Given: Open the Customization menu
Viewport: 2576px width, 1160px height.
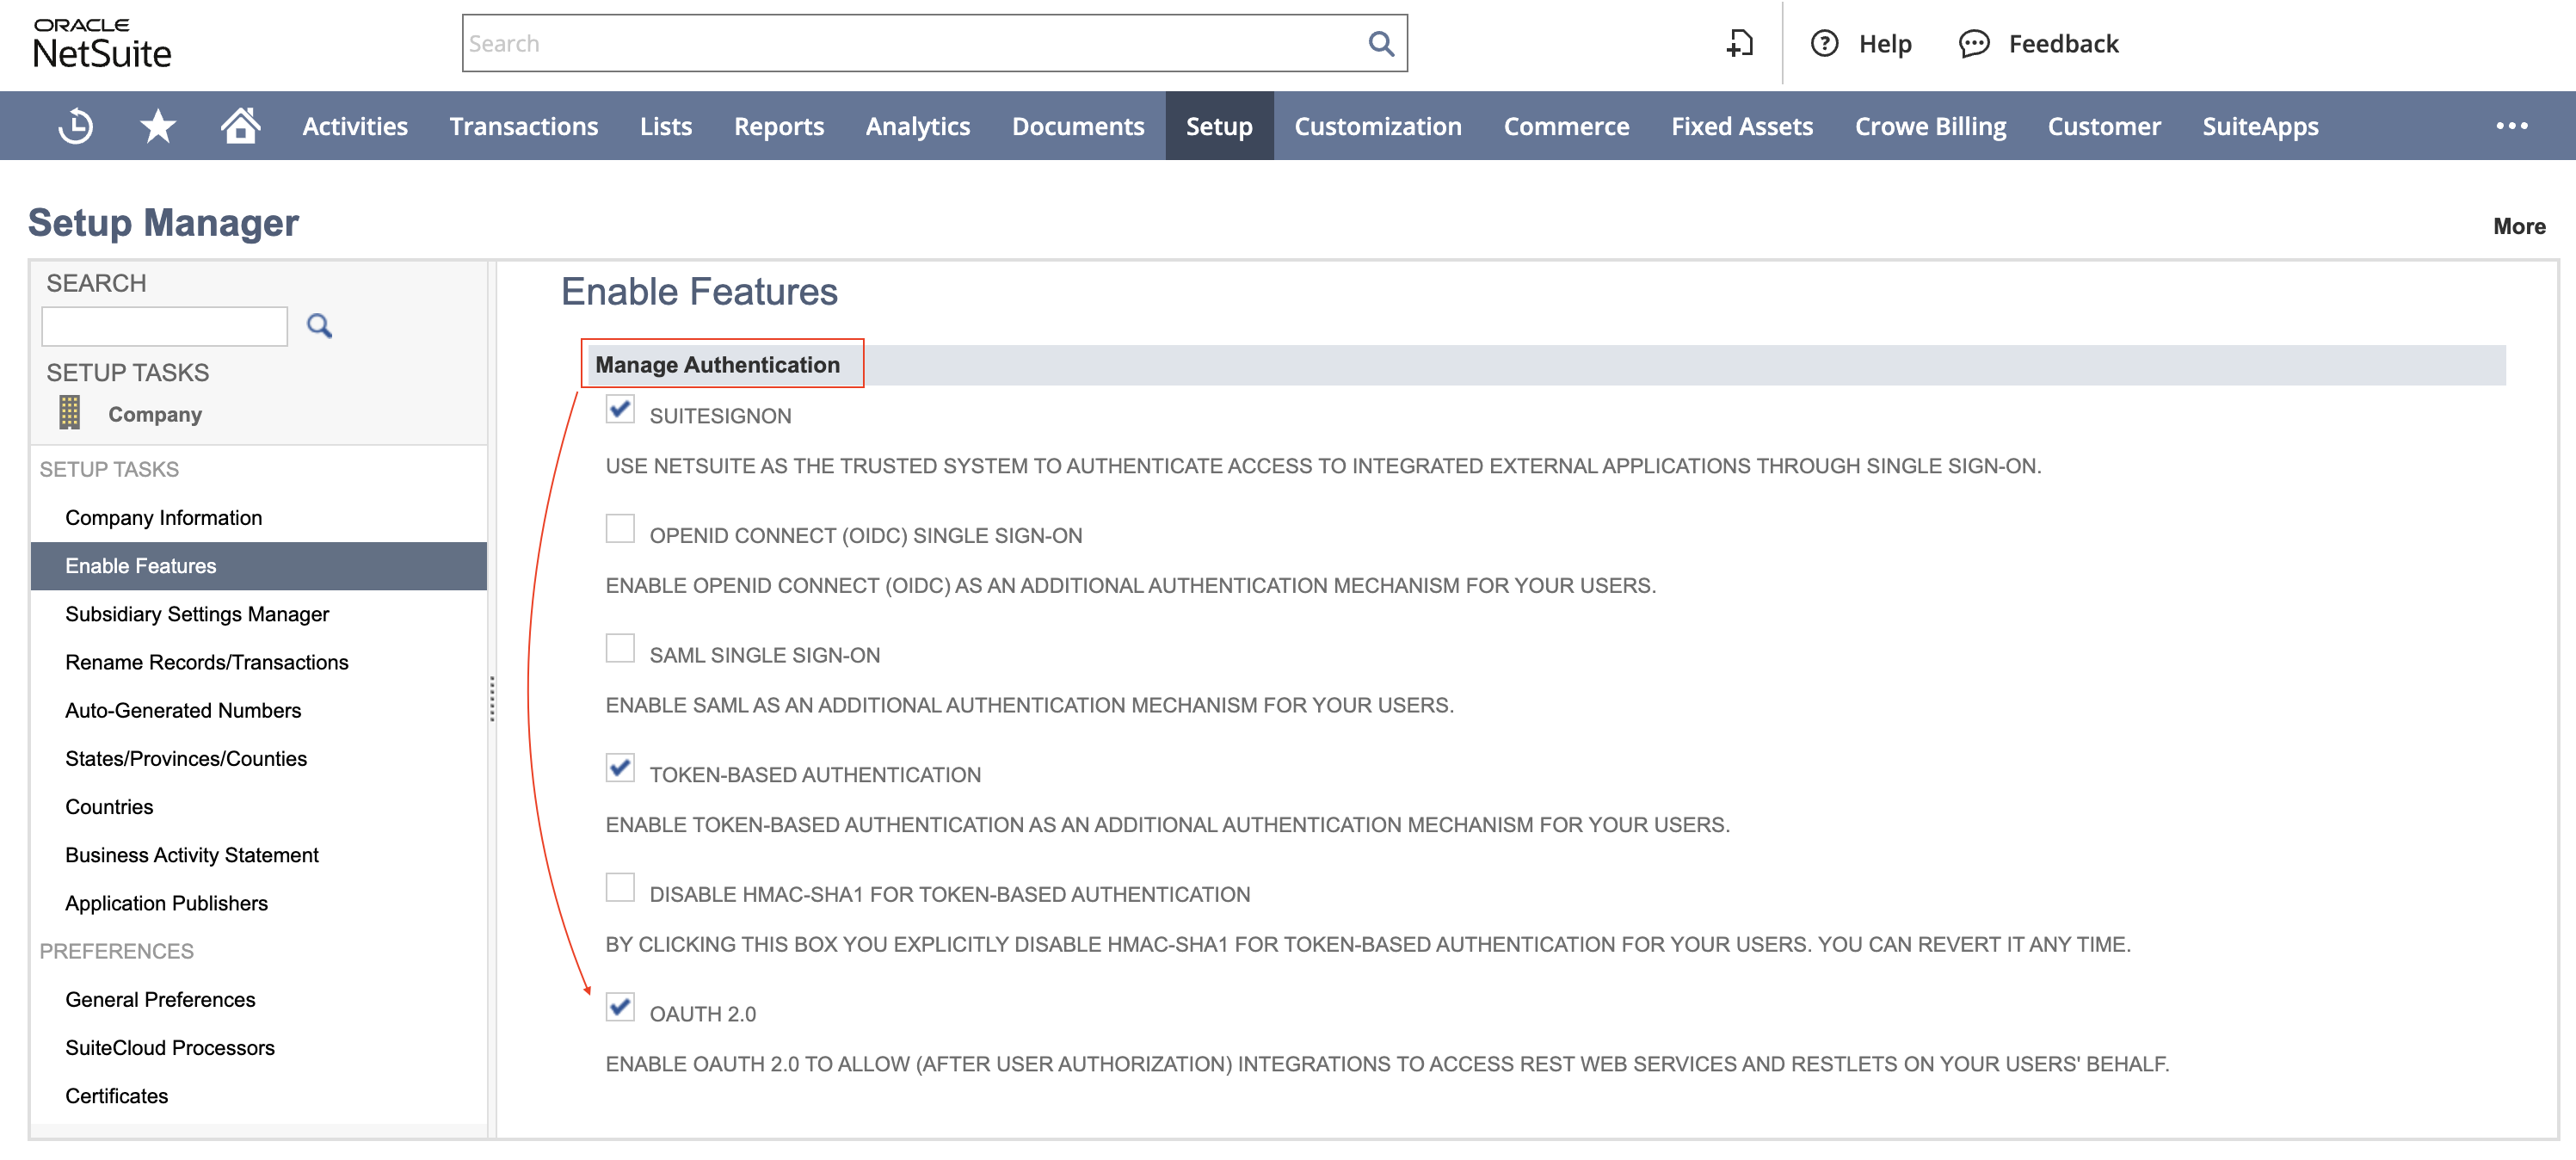Looking at the screenshot, I should [x=1378, y=126].
